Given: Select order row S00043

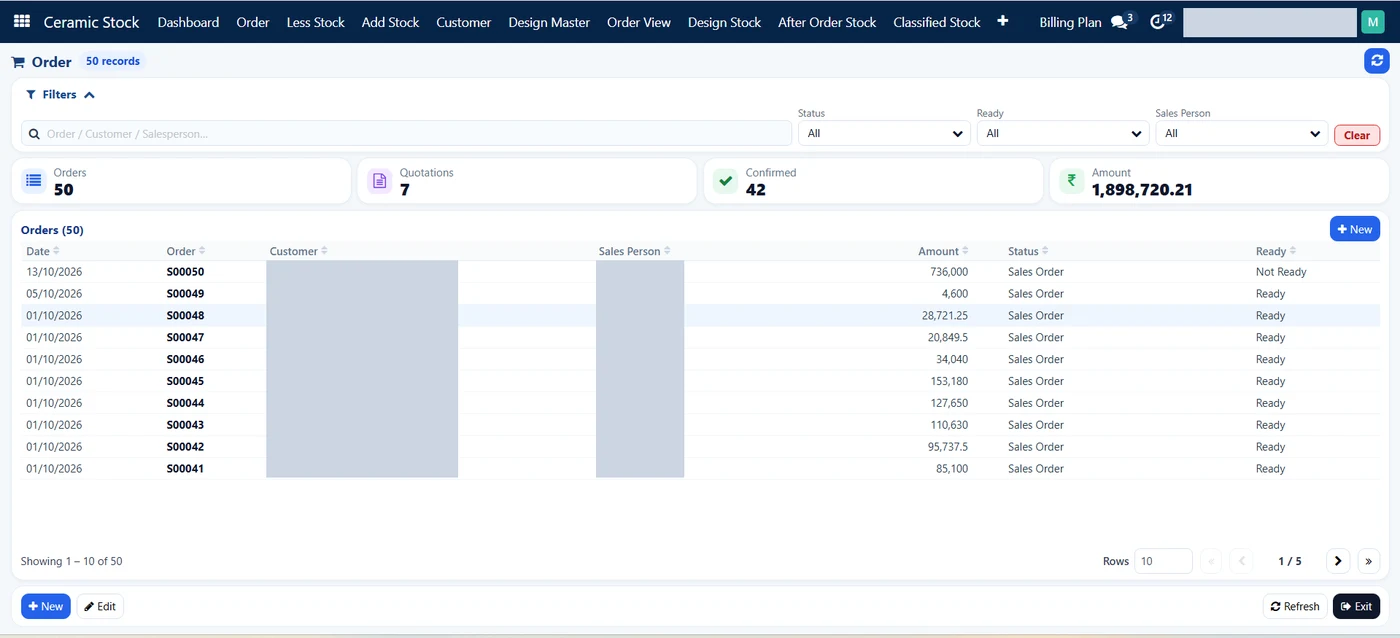Looking at the screenshot, I should [700, 425].
